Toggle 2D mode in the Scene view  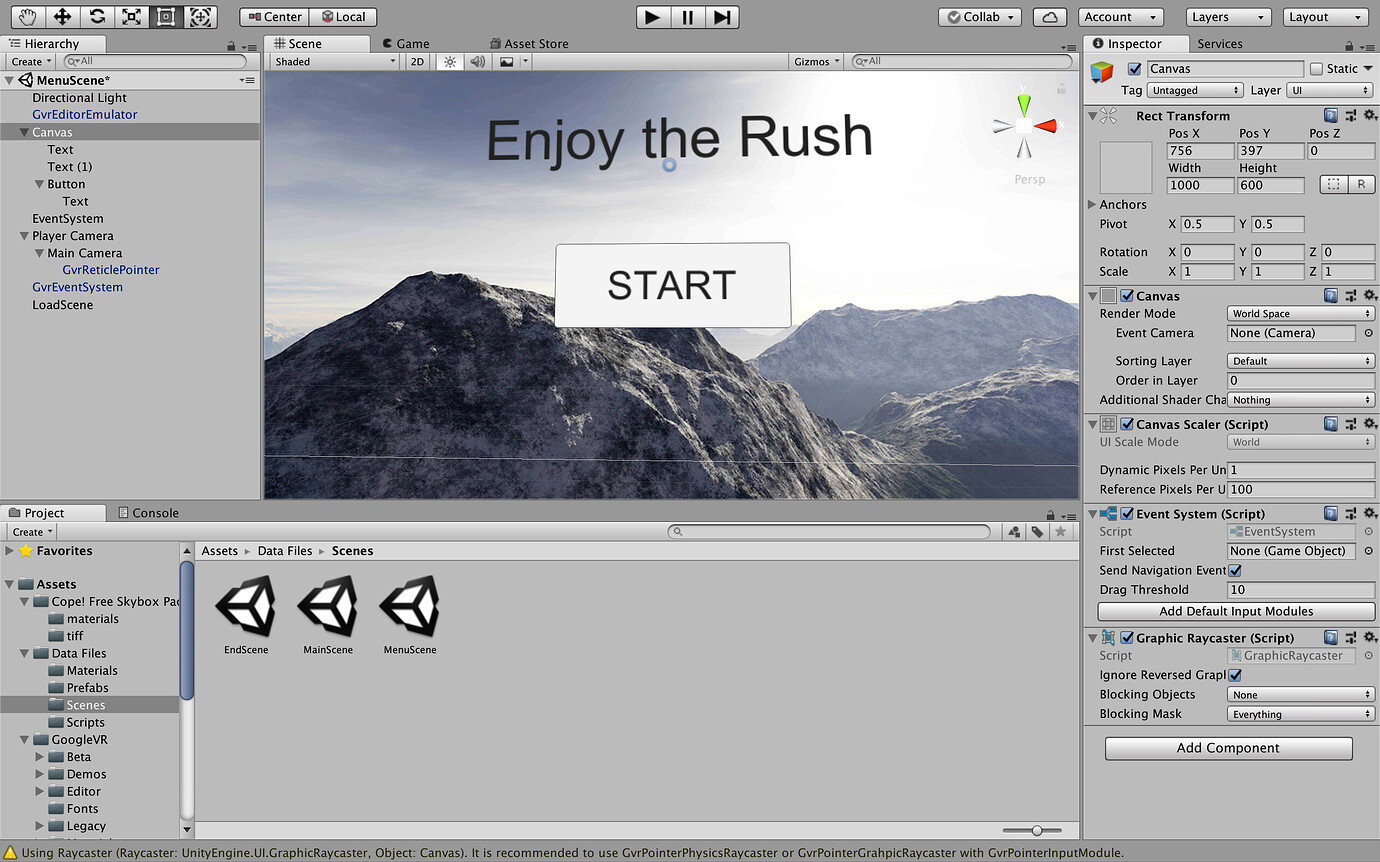[x=417, y=61]
